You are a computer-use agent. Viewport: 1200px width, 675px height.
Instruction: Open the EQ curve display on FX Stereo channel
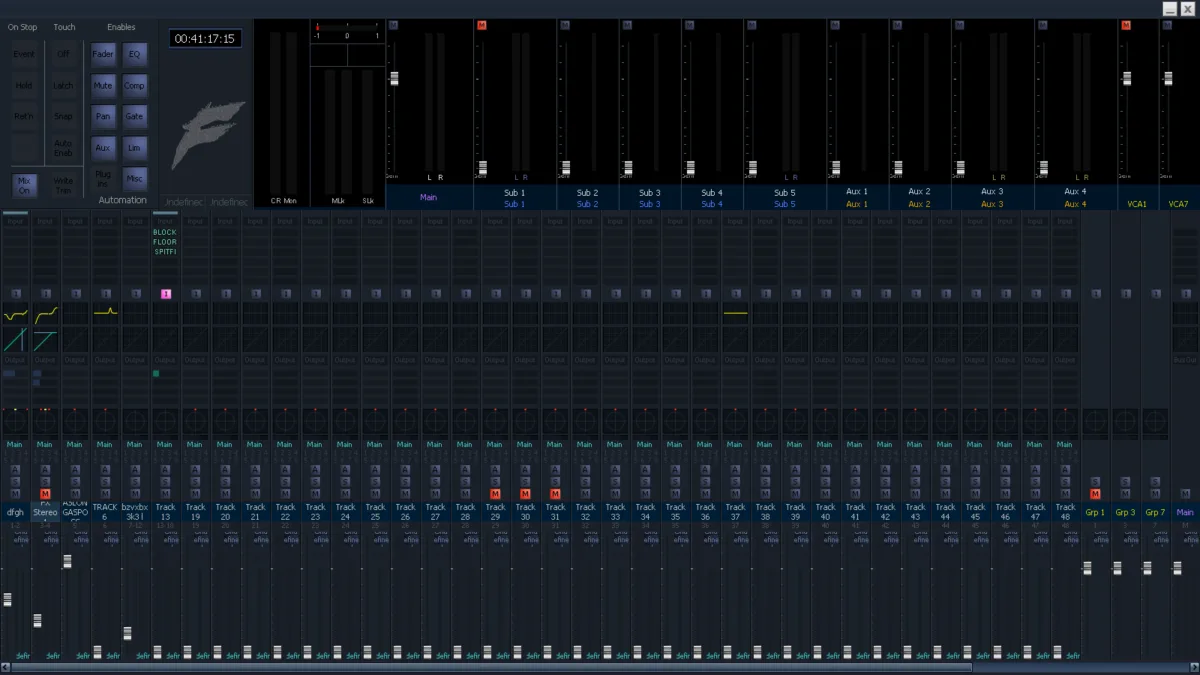(45, 314)
